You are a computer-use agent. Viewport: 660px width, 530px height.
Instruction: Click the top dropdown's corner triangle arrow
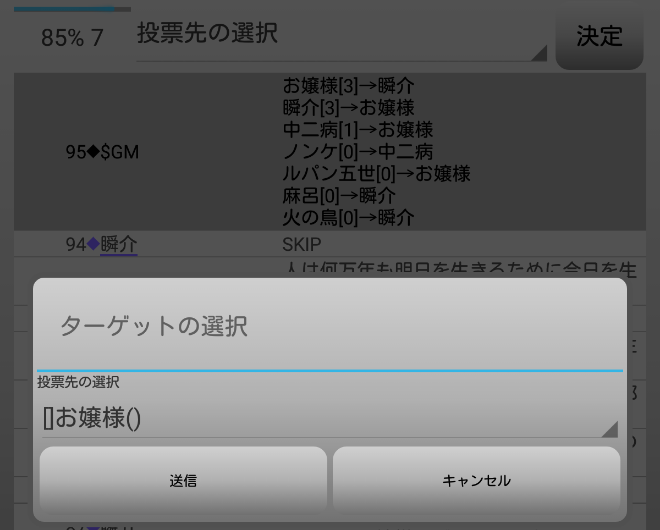[x=539, y=53]
